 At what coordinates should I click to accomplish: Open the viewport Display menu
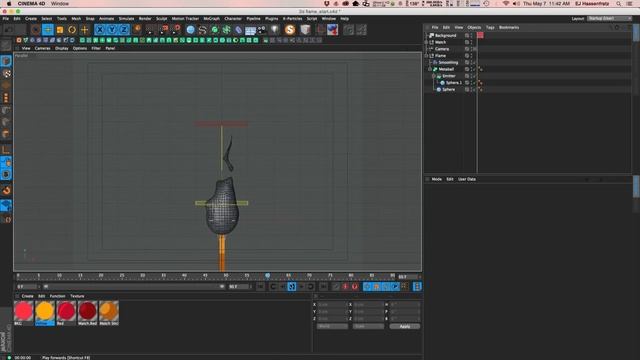[x=62, y=48]
